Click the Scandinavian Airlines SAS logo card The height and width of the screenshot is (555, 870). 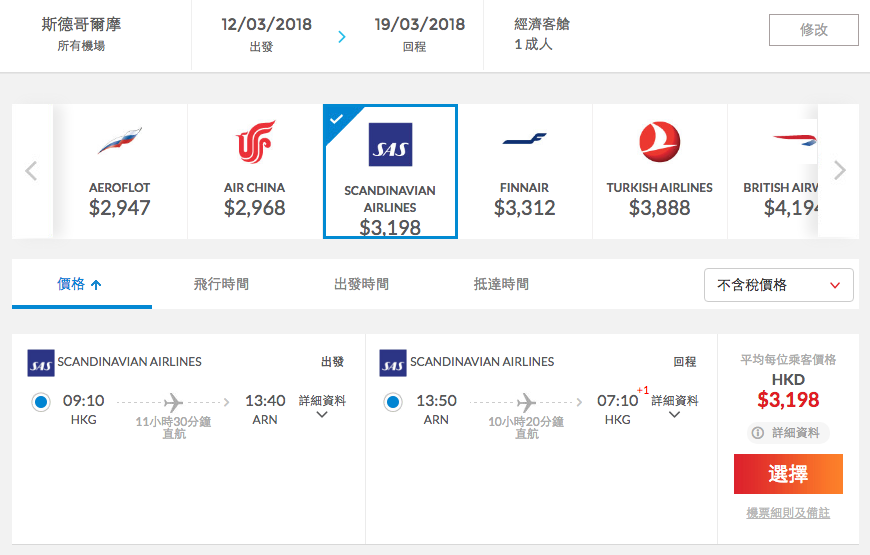[390, 145]
